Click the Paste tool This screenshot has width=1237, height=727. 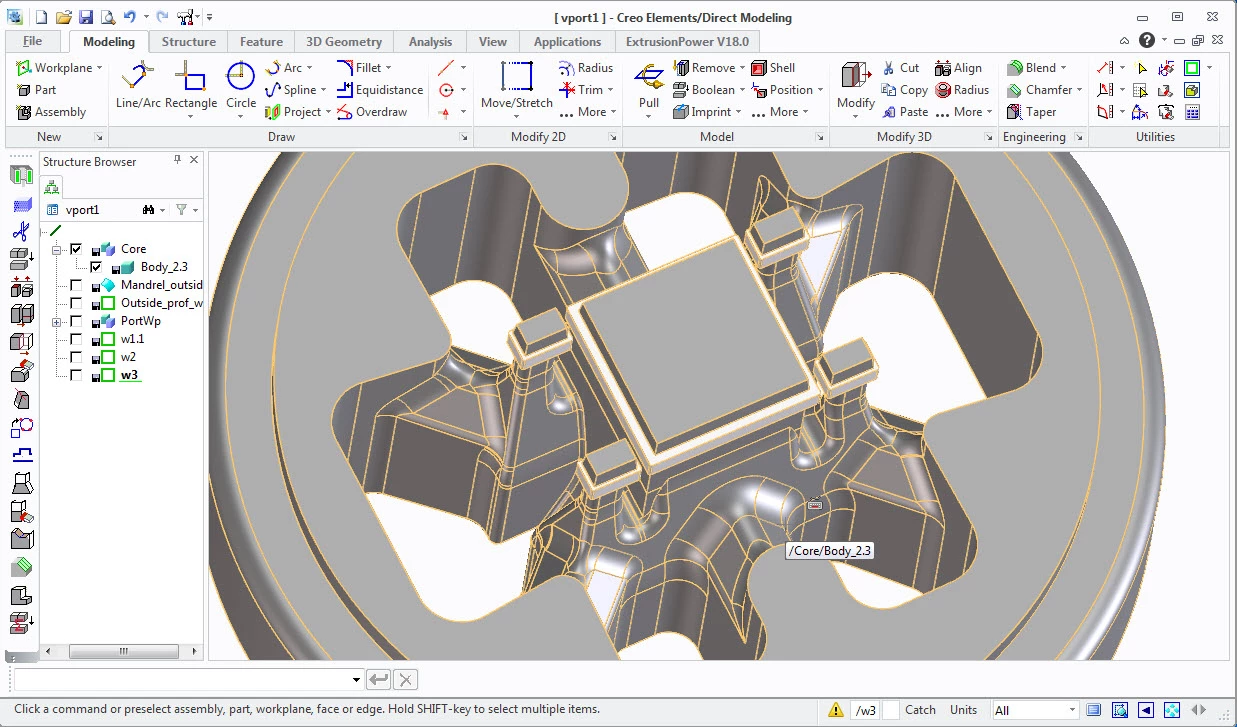904,112
